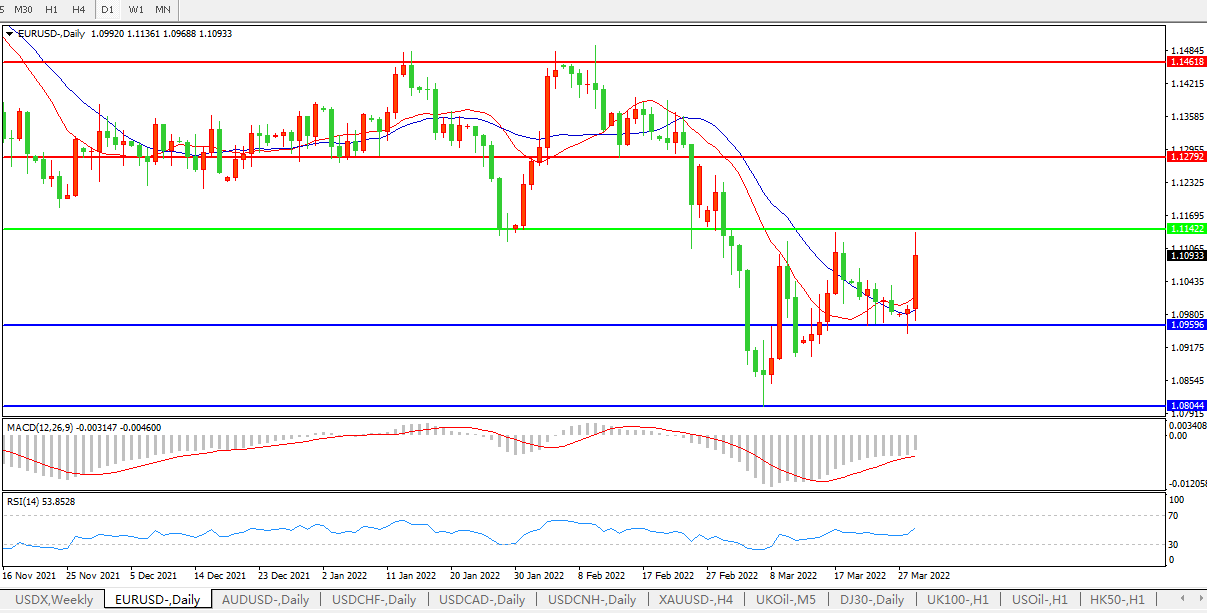The image size is (1207, 613).
Task: Choose the MN monthly timeframe
Action: (x=162, y=9)
